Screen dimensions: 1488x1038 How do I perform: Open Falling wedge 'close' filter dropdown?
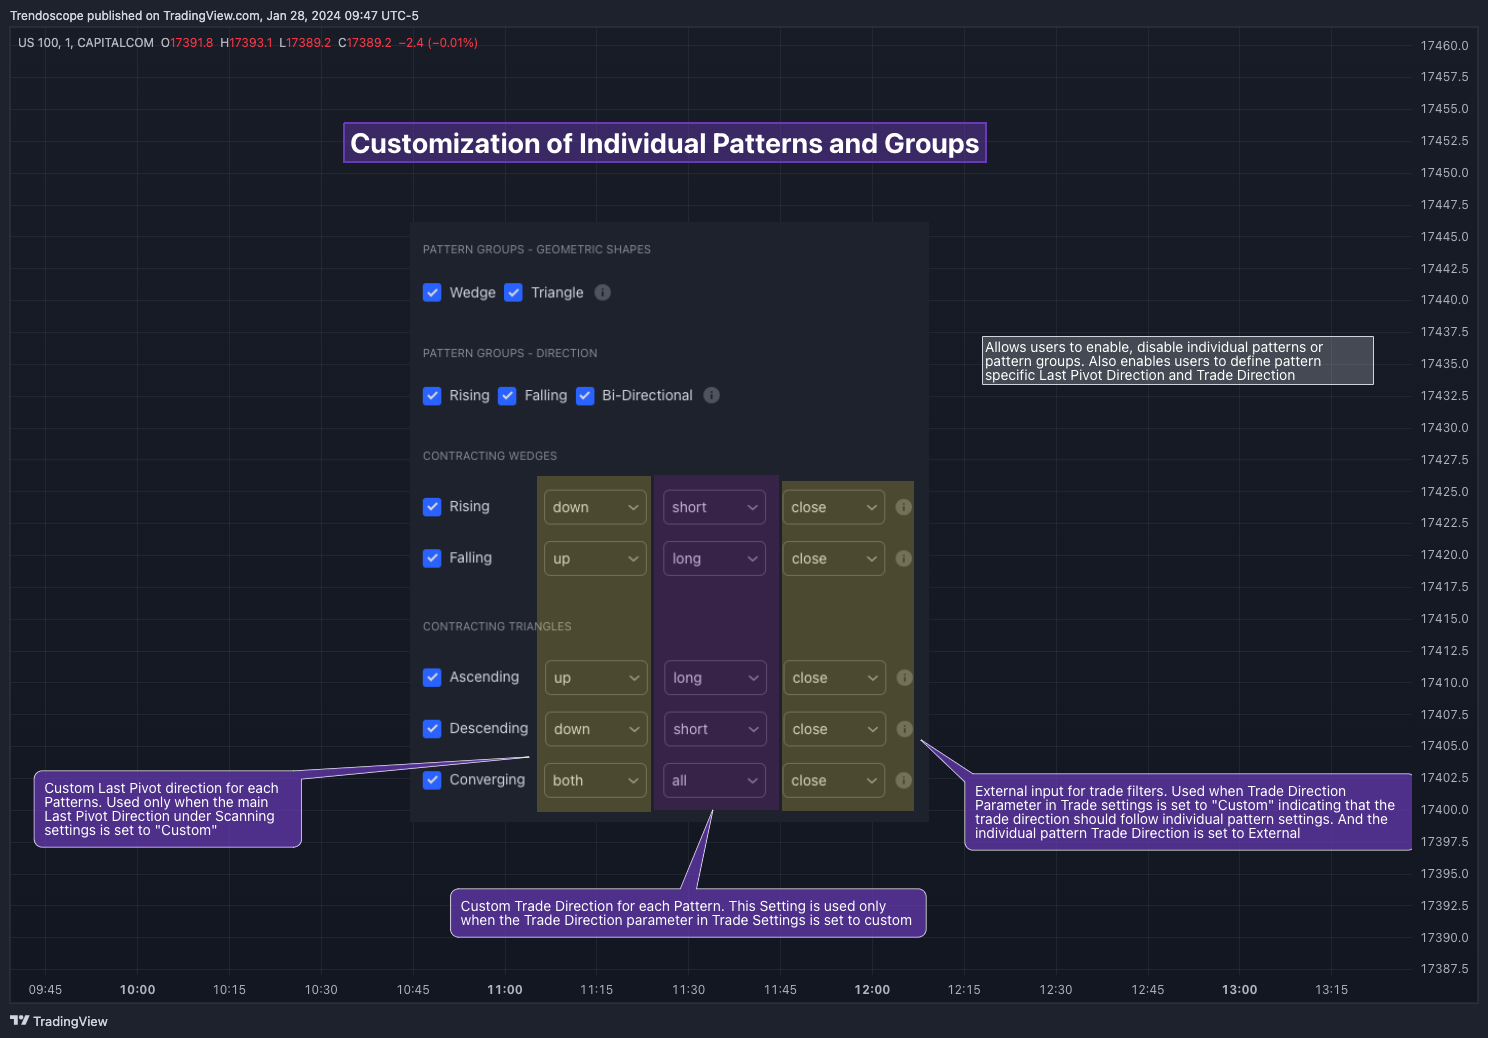(833, 558)
